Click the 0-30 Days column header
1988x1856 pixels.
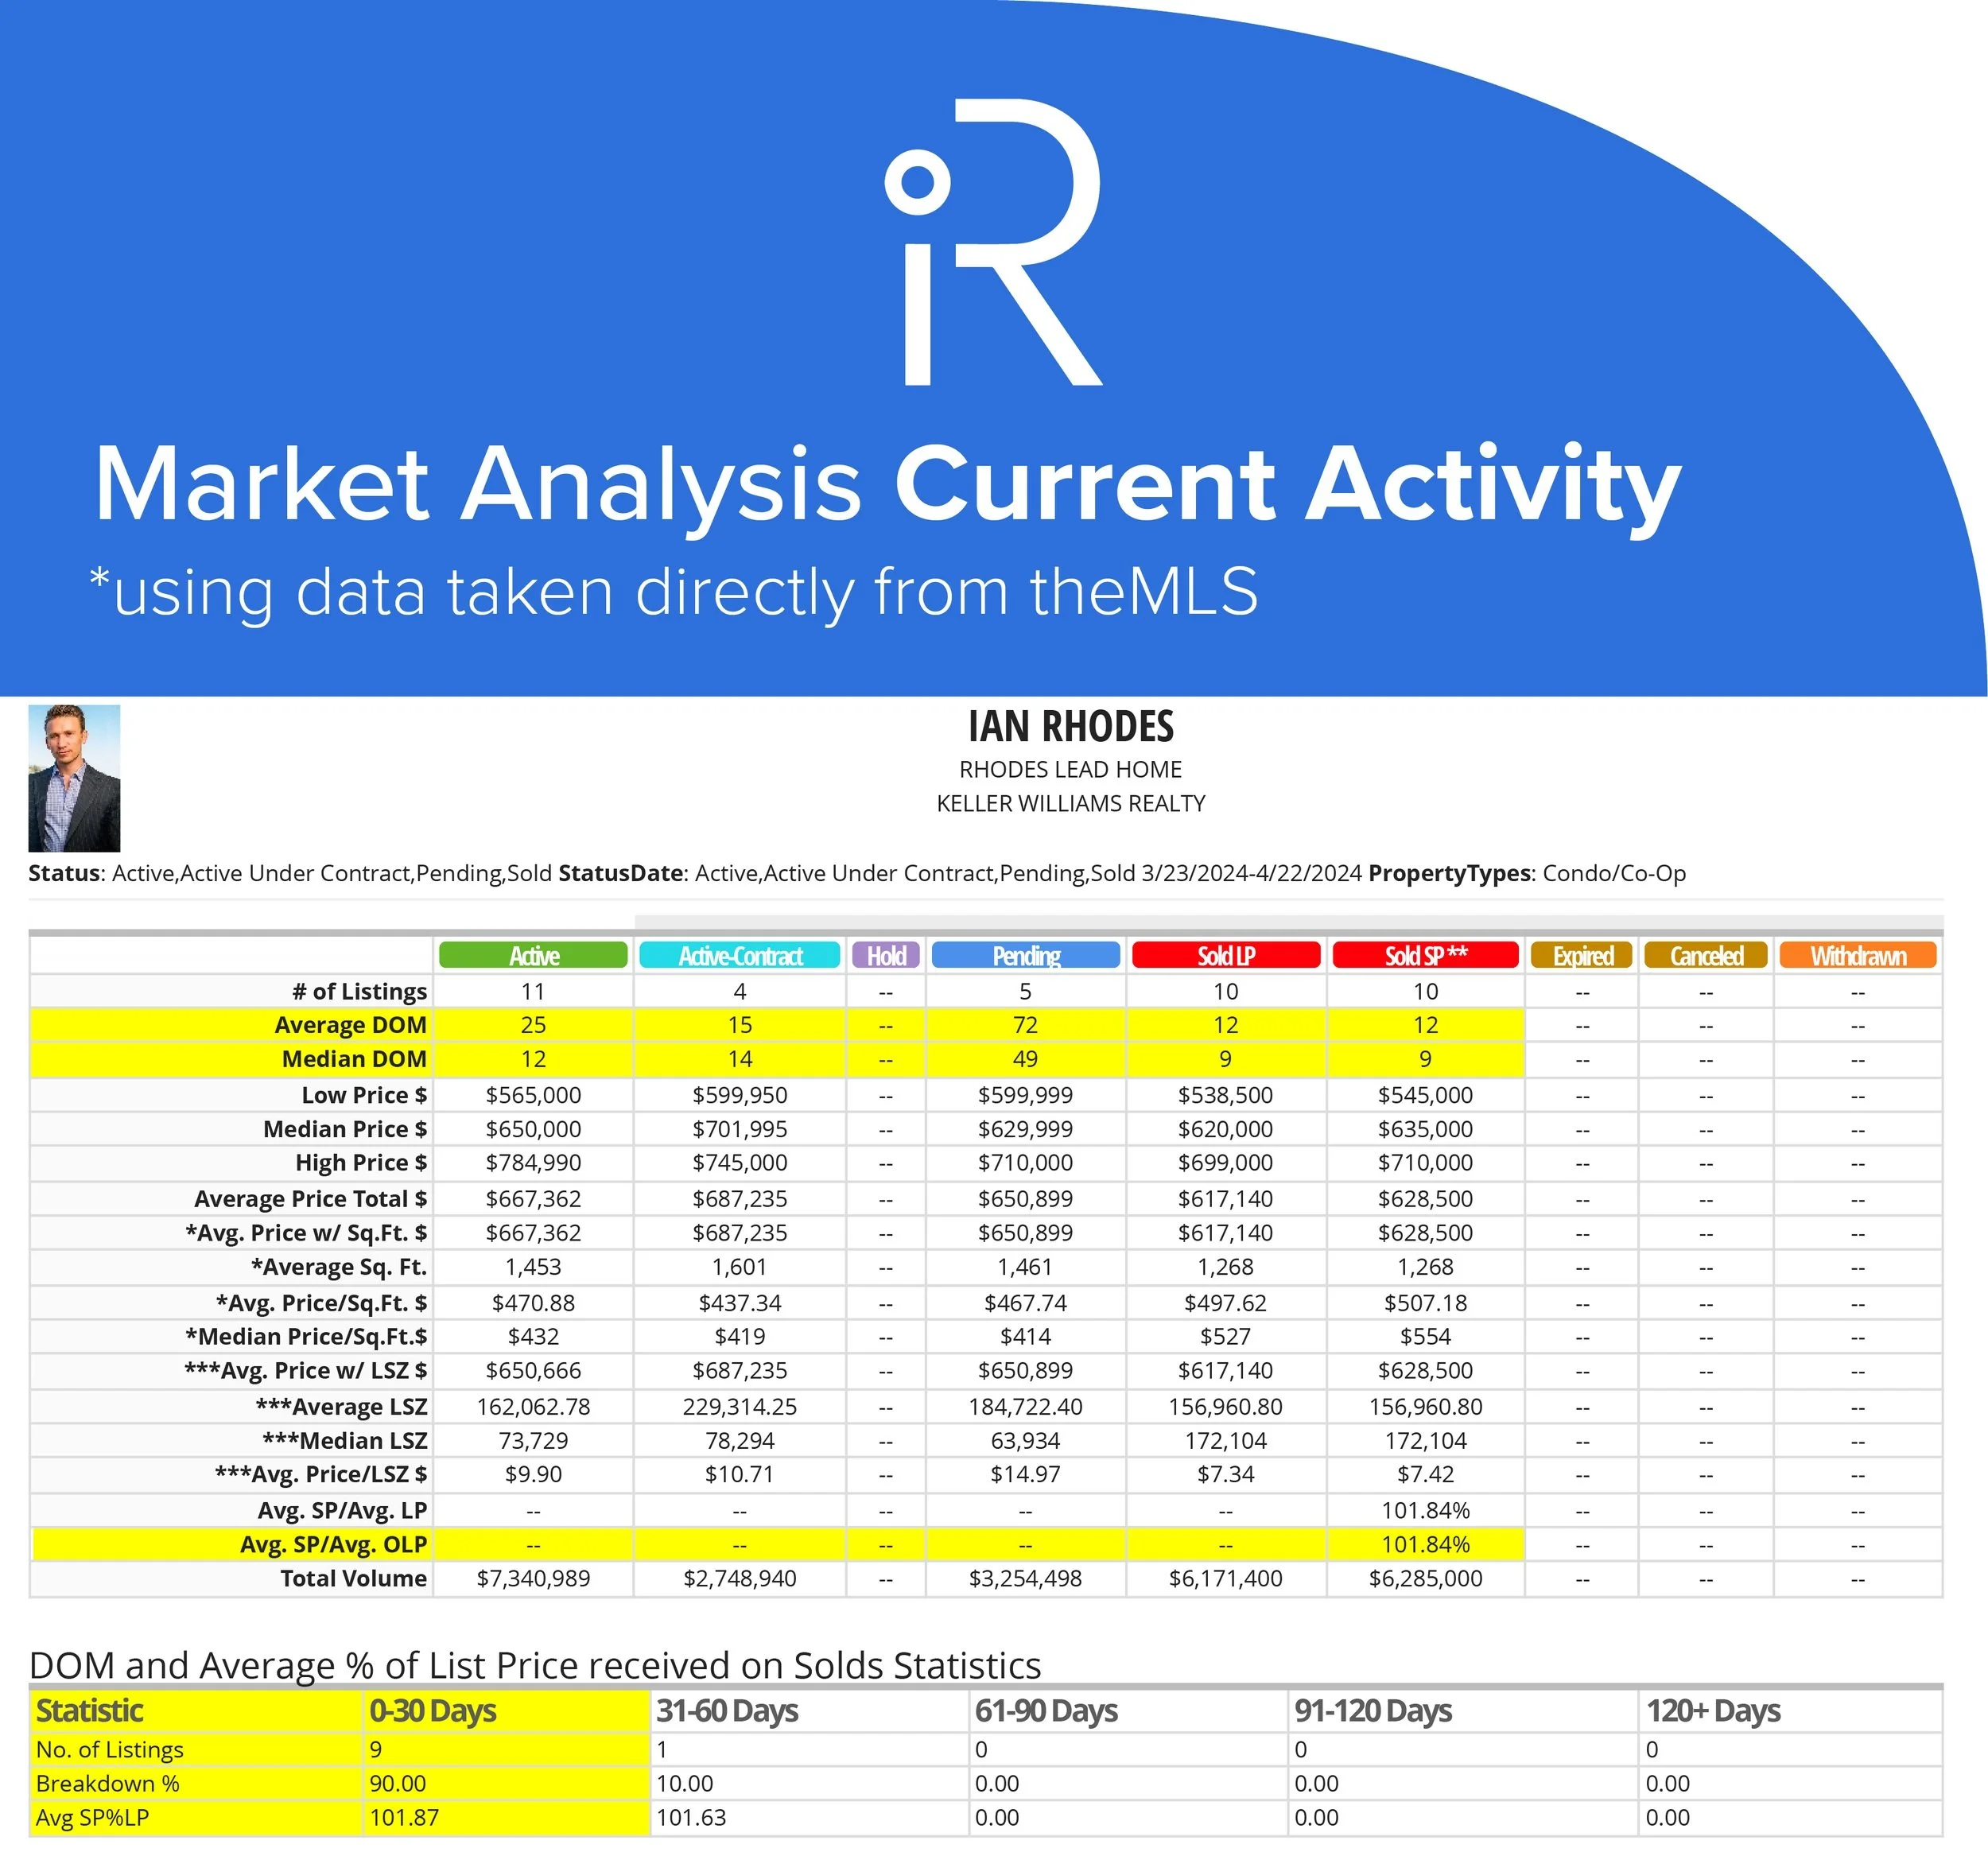pos(432,1710)
